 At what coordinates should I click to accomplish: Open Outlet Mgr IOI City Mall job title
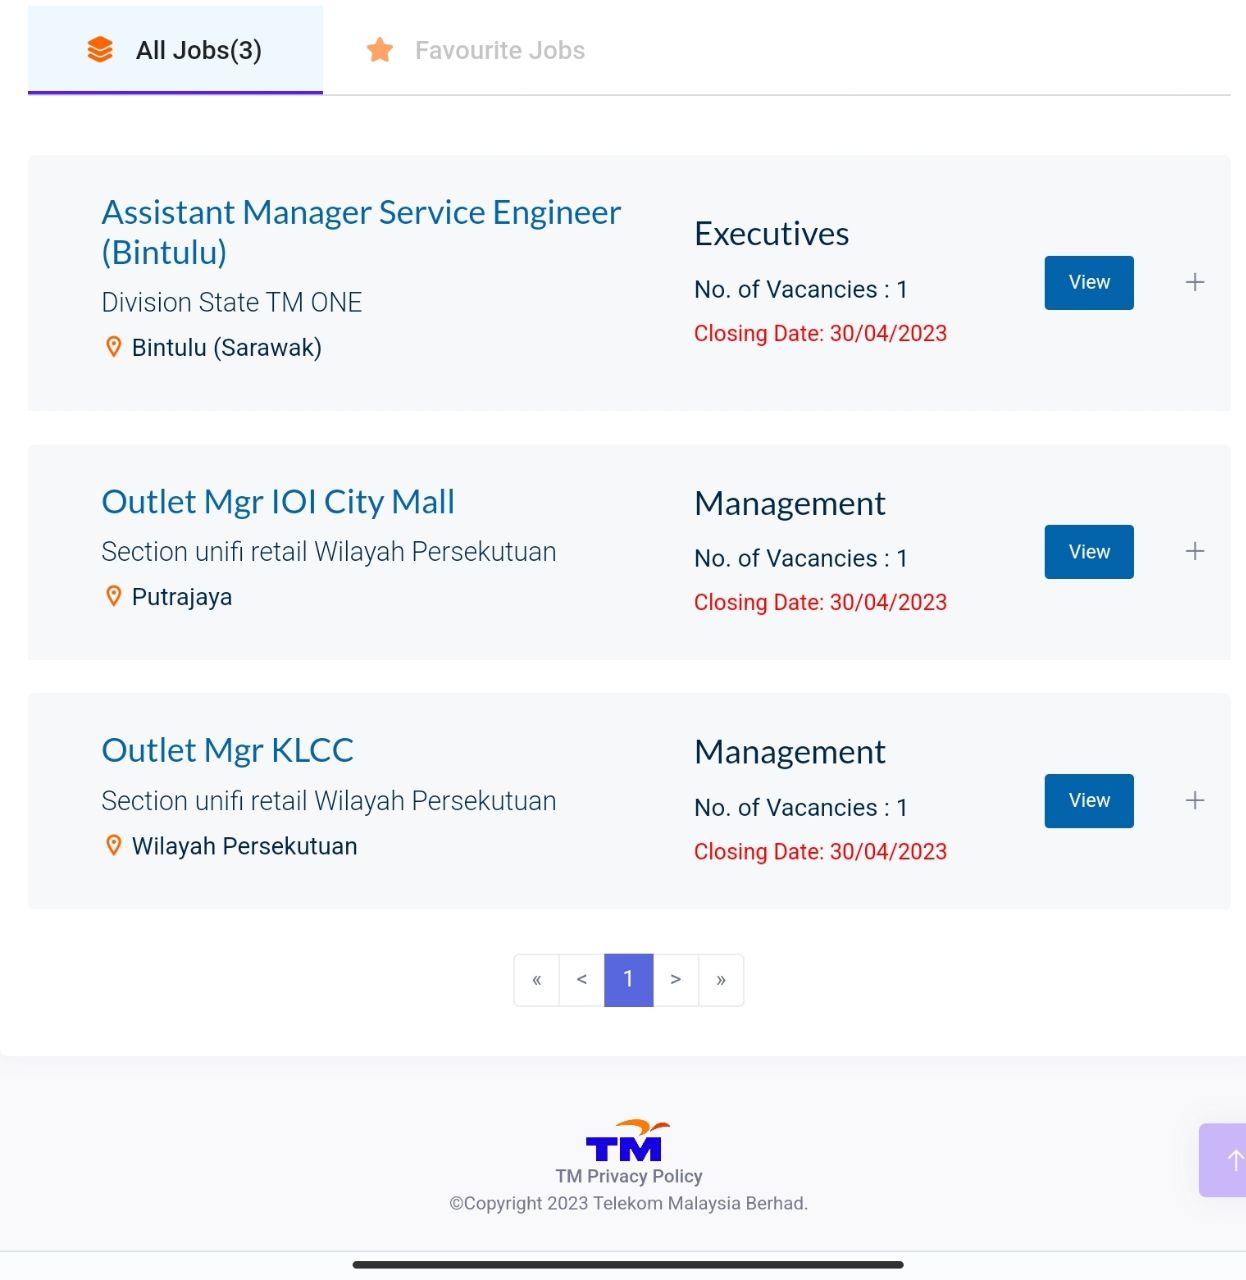[x=278, y=502]
